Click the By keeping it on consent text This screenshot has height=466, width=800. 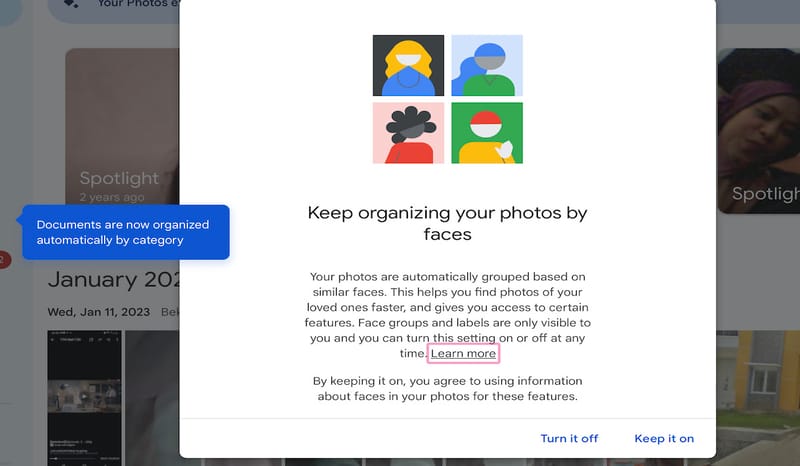point(447,389)
